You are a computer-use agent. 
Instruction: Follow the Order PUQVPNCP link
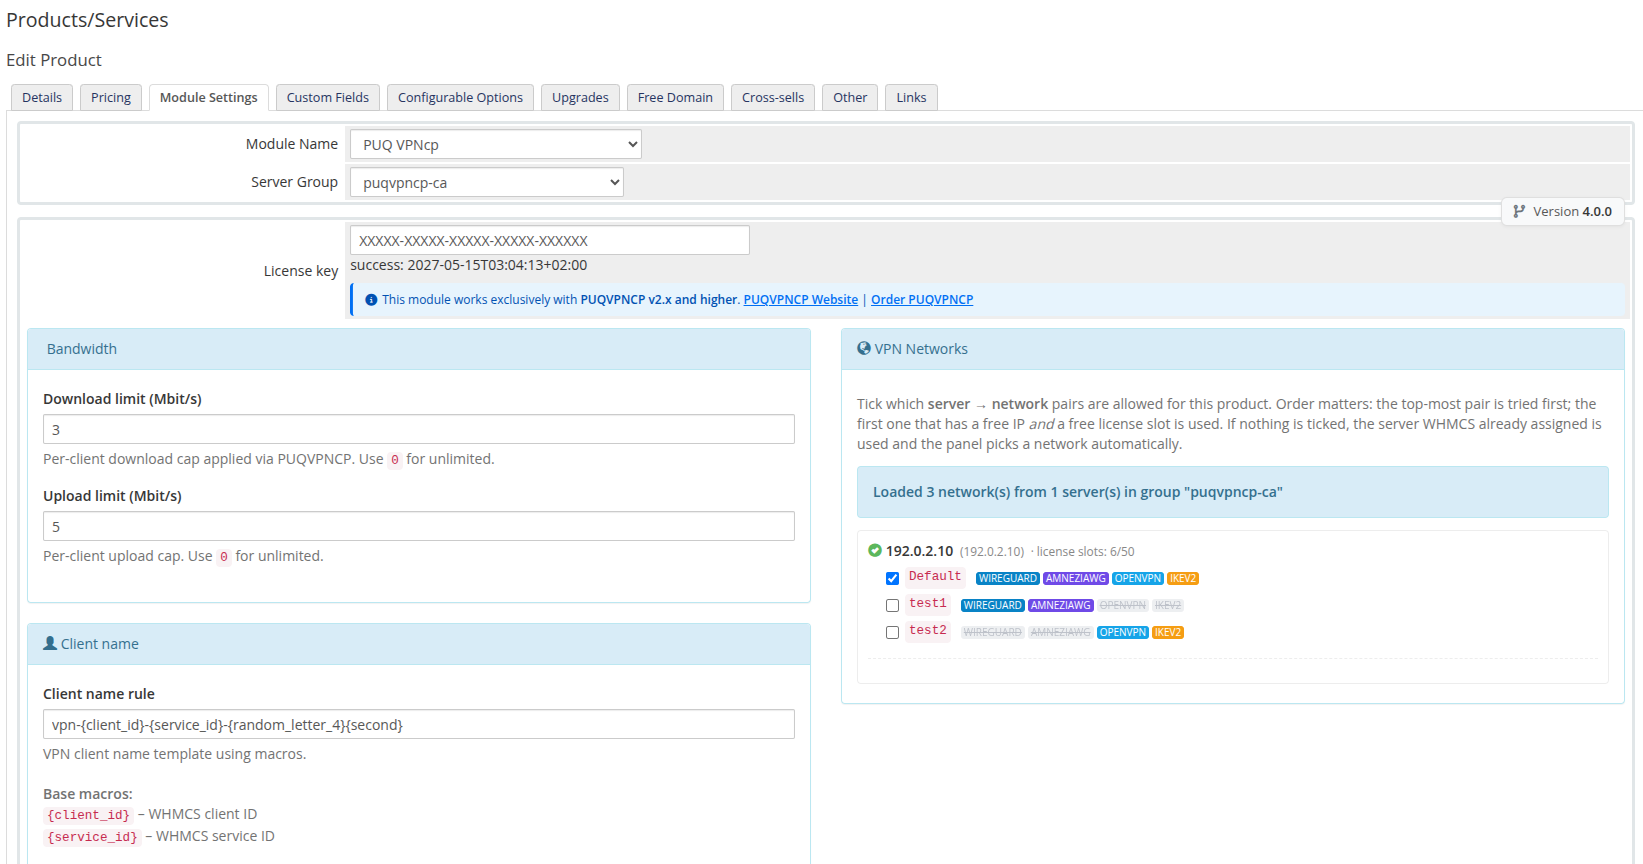pos(922,300)
